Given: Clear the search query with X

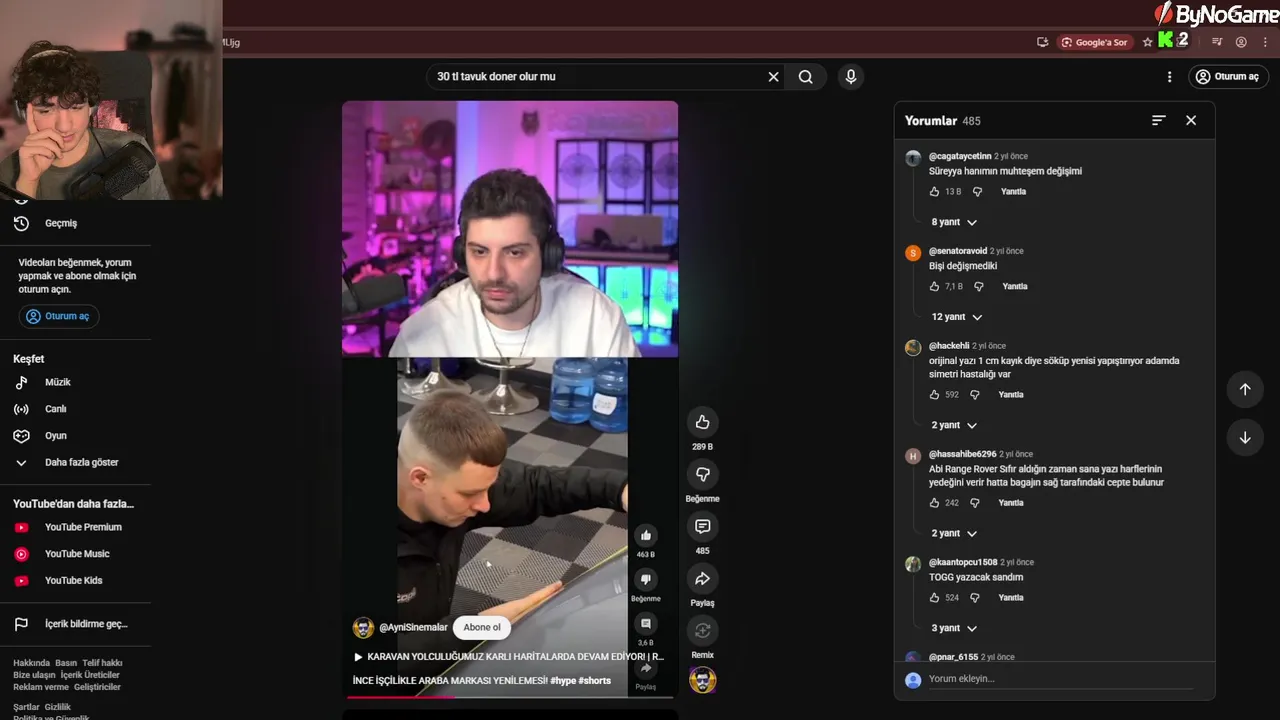Looking at the screenshot, I should click(x=773, y=77).
